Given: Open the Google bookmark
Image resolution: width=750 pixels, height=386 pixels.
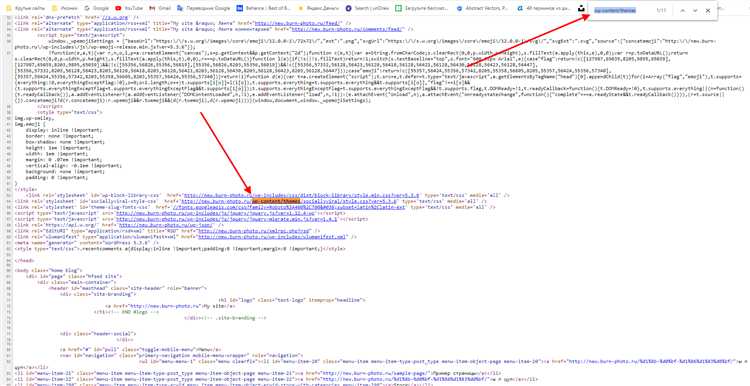Looking at the screenshot, I should tap(96, 9).
